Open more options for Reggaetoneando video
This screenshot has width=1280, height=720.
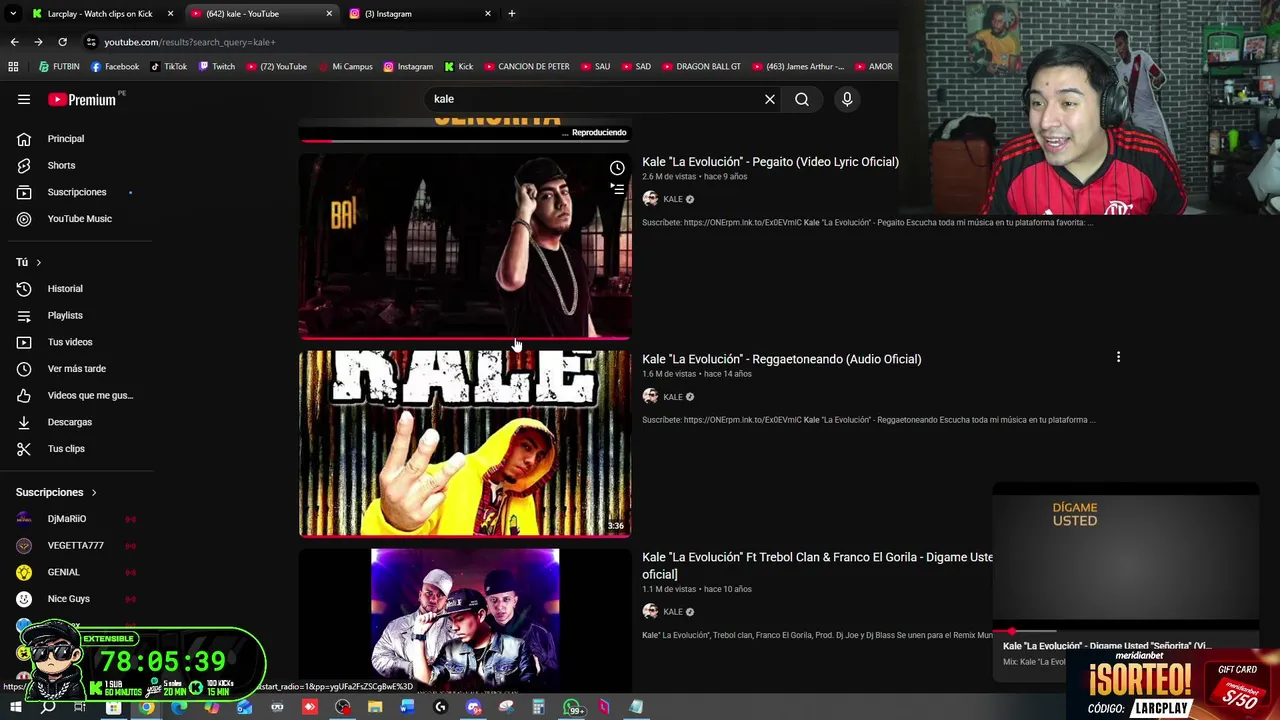pyautogui.click(x=1118, y=357)
